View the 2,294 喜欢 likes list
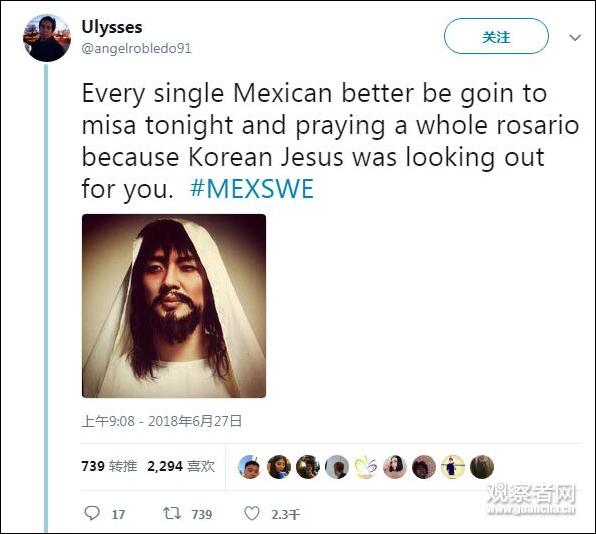Screen dimensions: 596x534 pyautogui.click(x=181, y=466)
